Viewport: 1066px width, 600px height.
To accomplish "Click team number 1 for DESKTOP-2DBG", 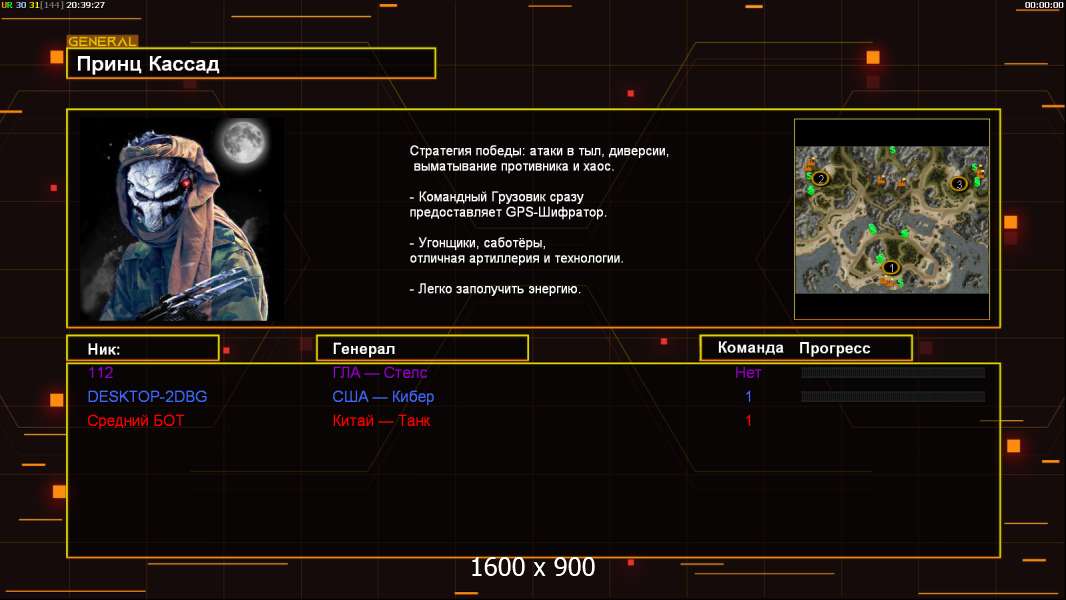I will pyautogui.click(x=749, y=396).
